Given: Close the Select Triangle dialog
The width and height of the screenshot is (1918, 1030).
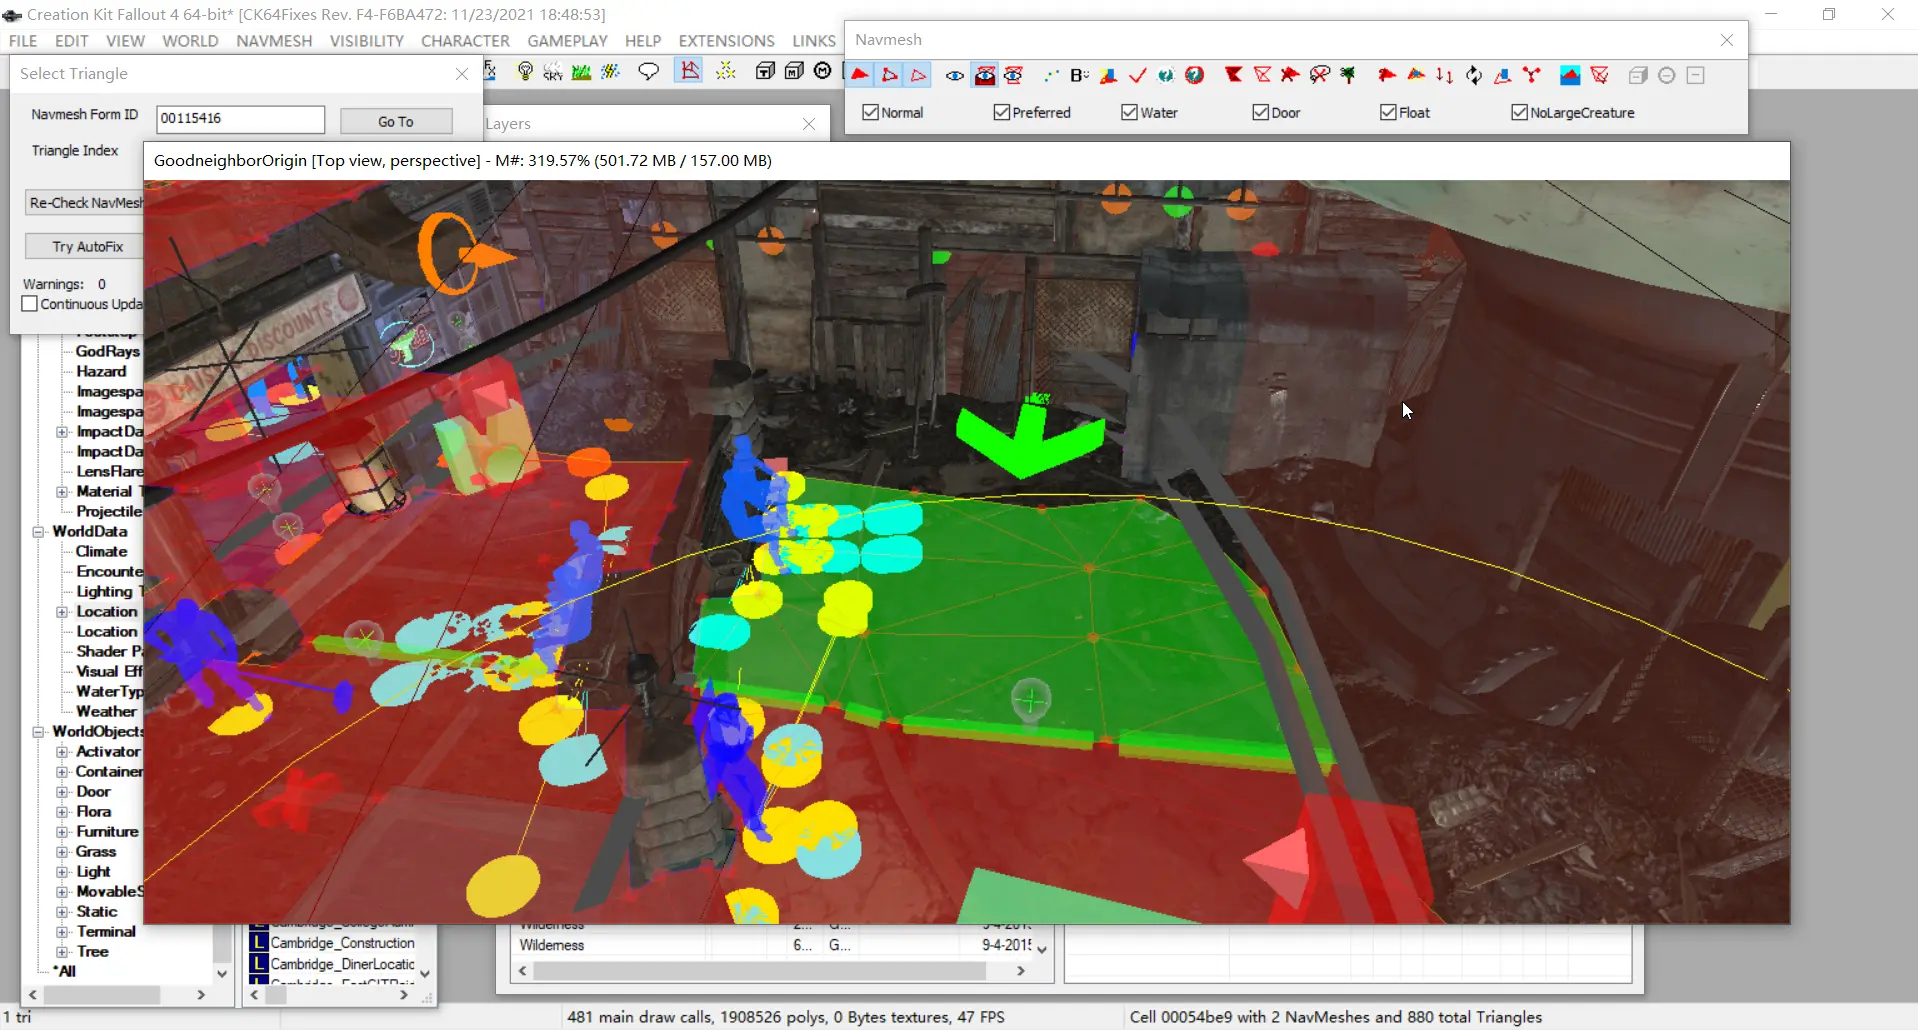Looking at the screenshot, I should point(462,74).
